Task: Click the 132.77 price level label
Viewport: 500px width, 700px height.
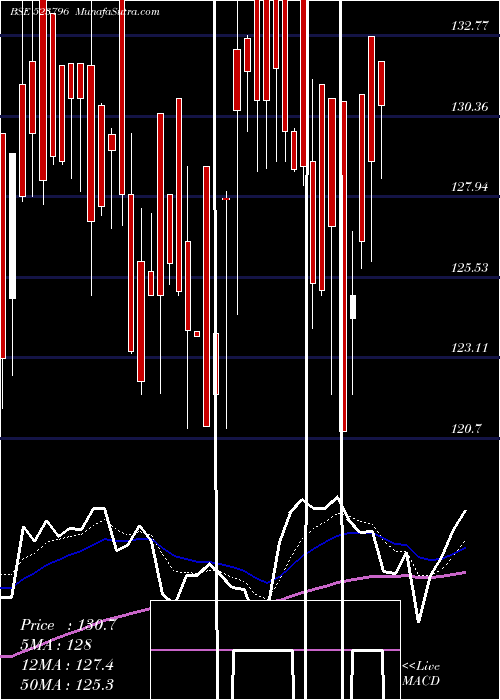Action: point(470,26)
